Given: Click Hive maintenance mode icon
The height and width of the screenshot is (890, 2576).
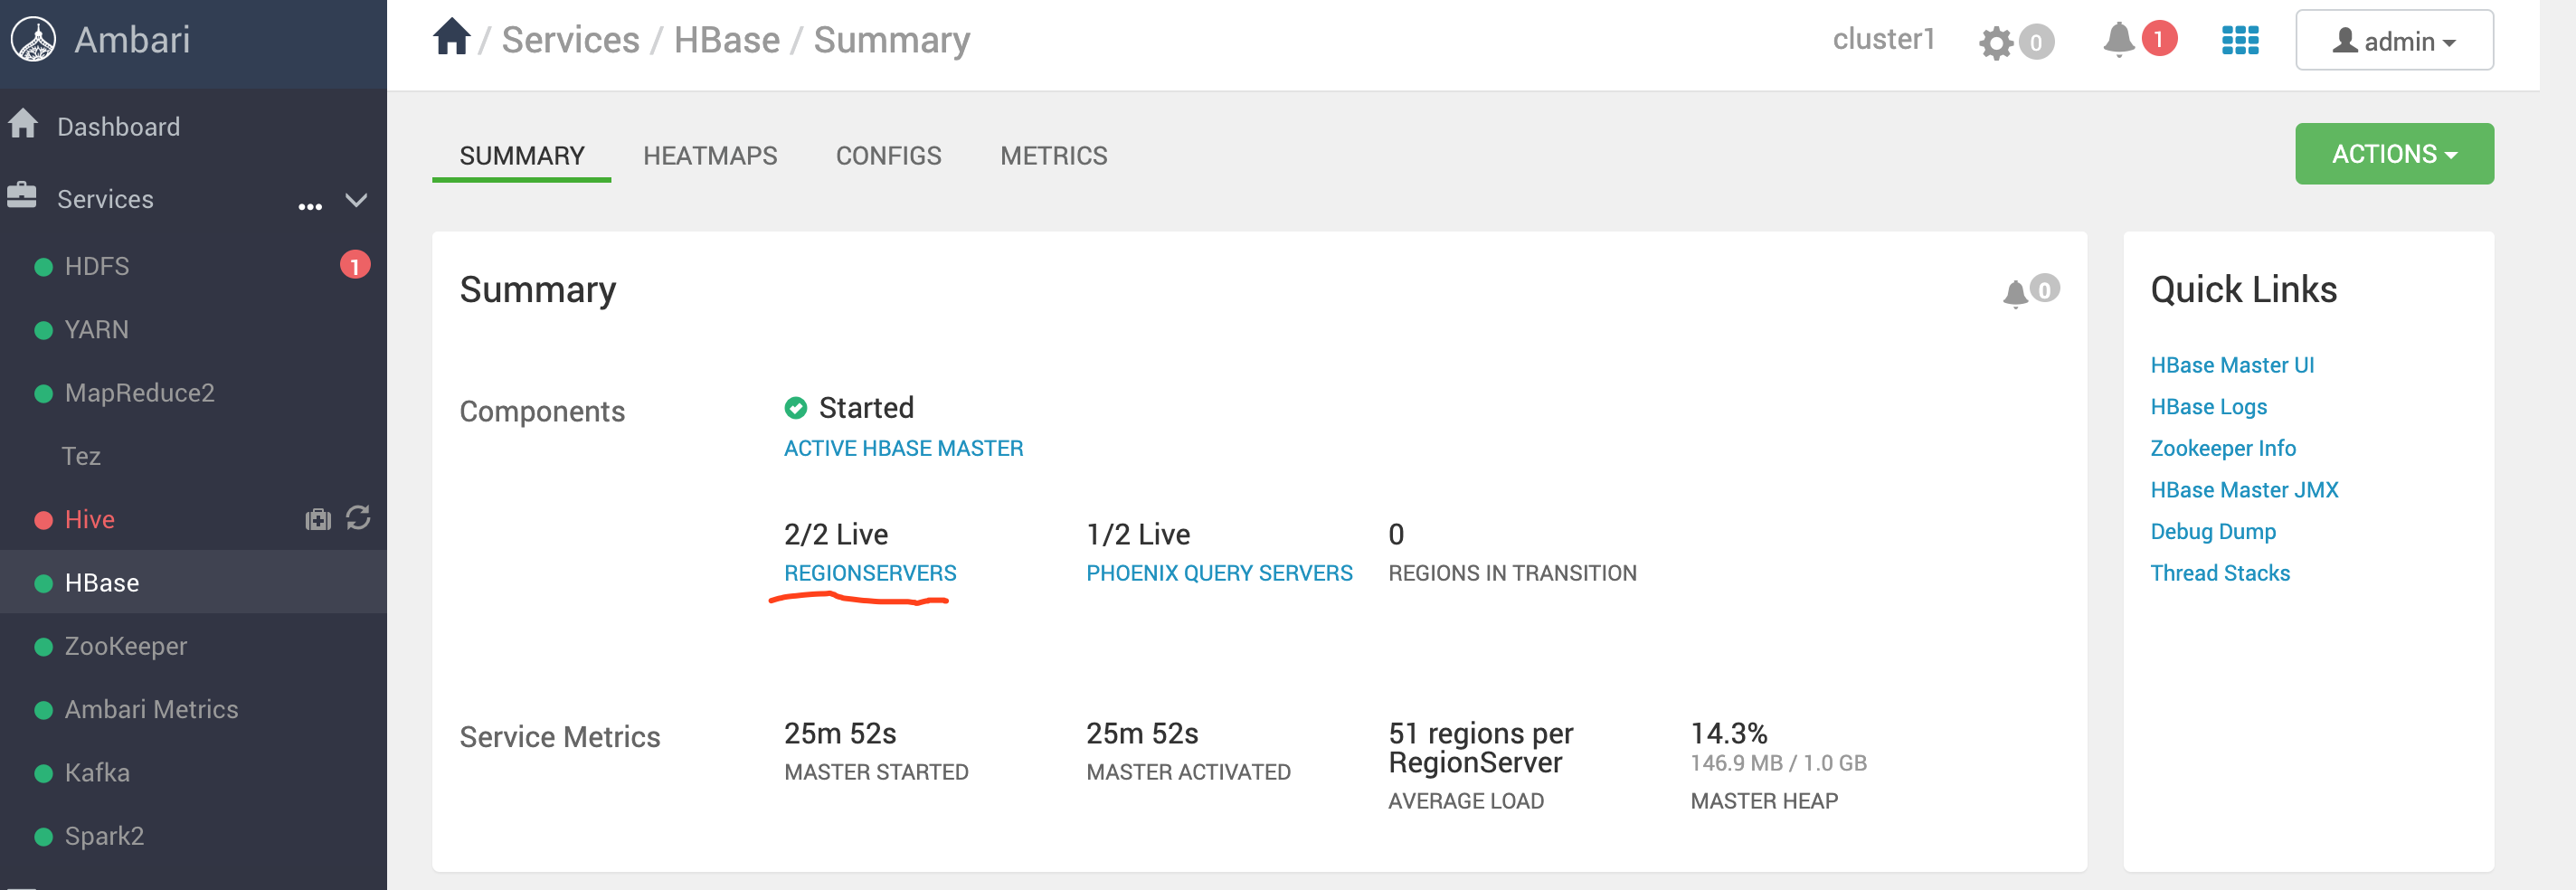Looking at the screenshot, I should pos(318,519).
